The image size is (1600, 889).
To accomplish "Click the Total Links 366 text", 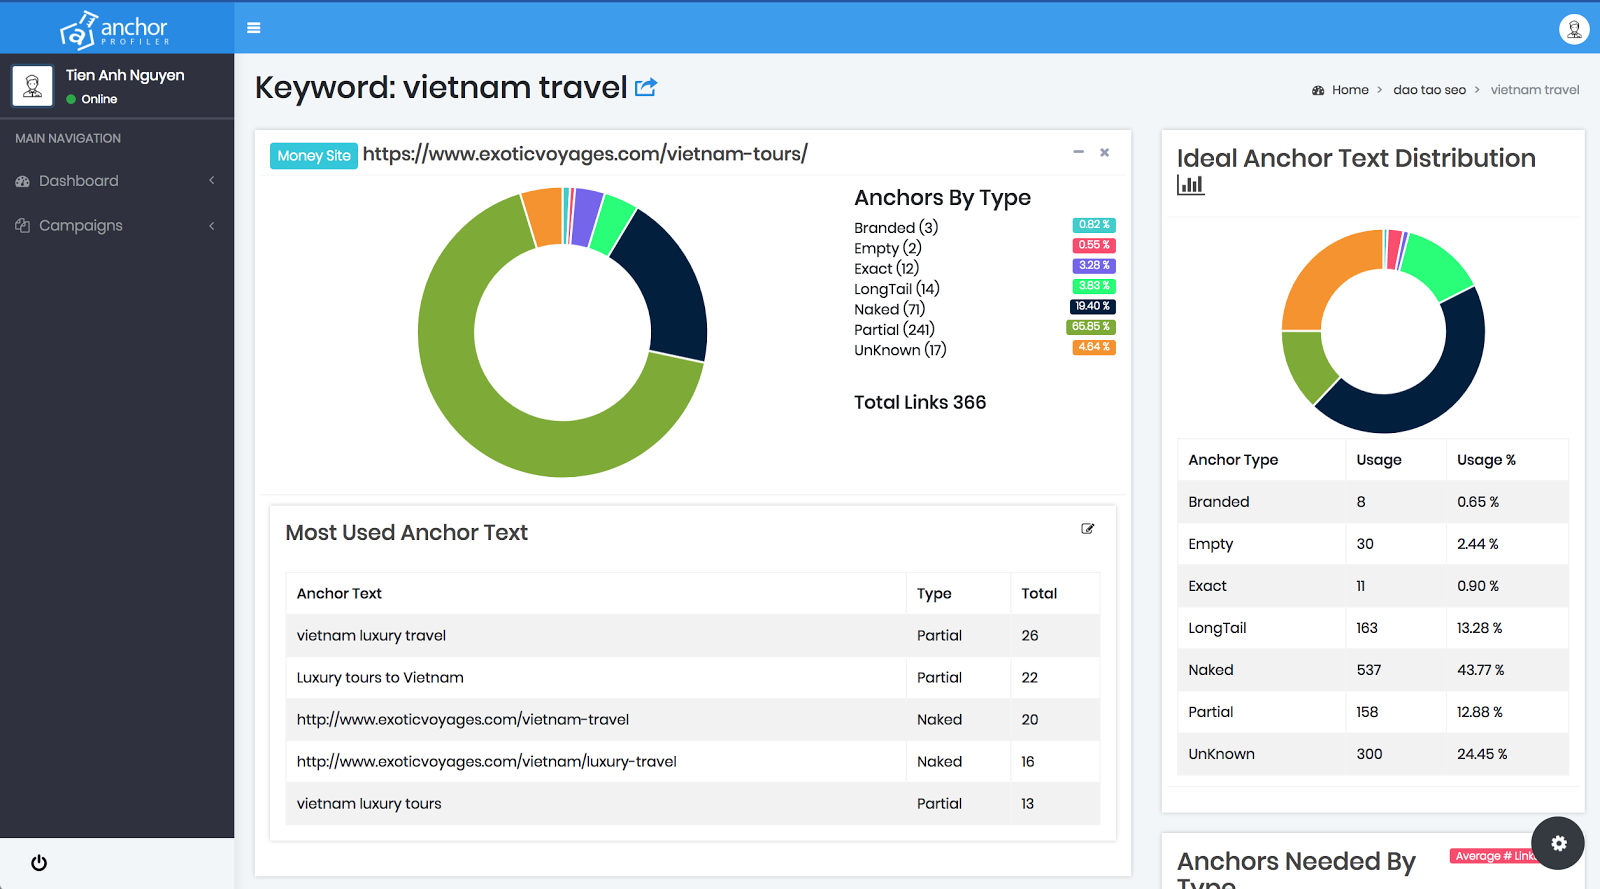I will tap(920, 403).
